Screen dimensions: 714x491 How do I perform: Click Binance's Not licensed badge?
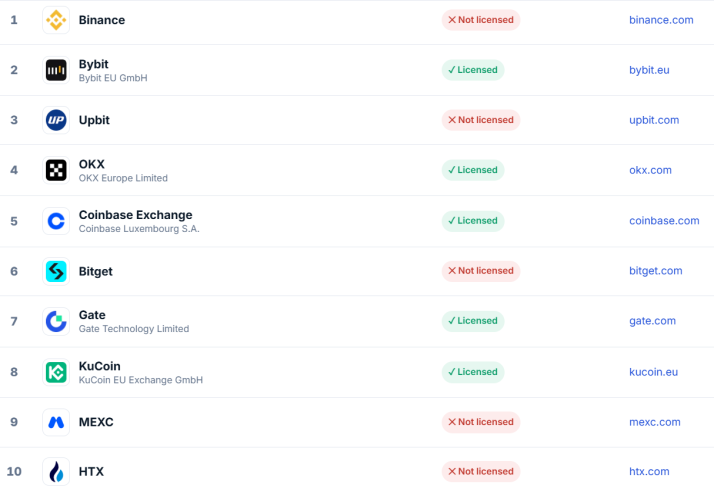tap(481, 20)
